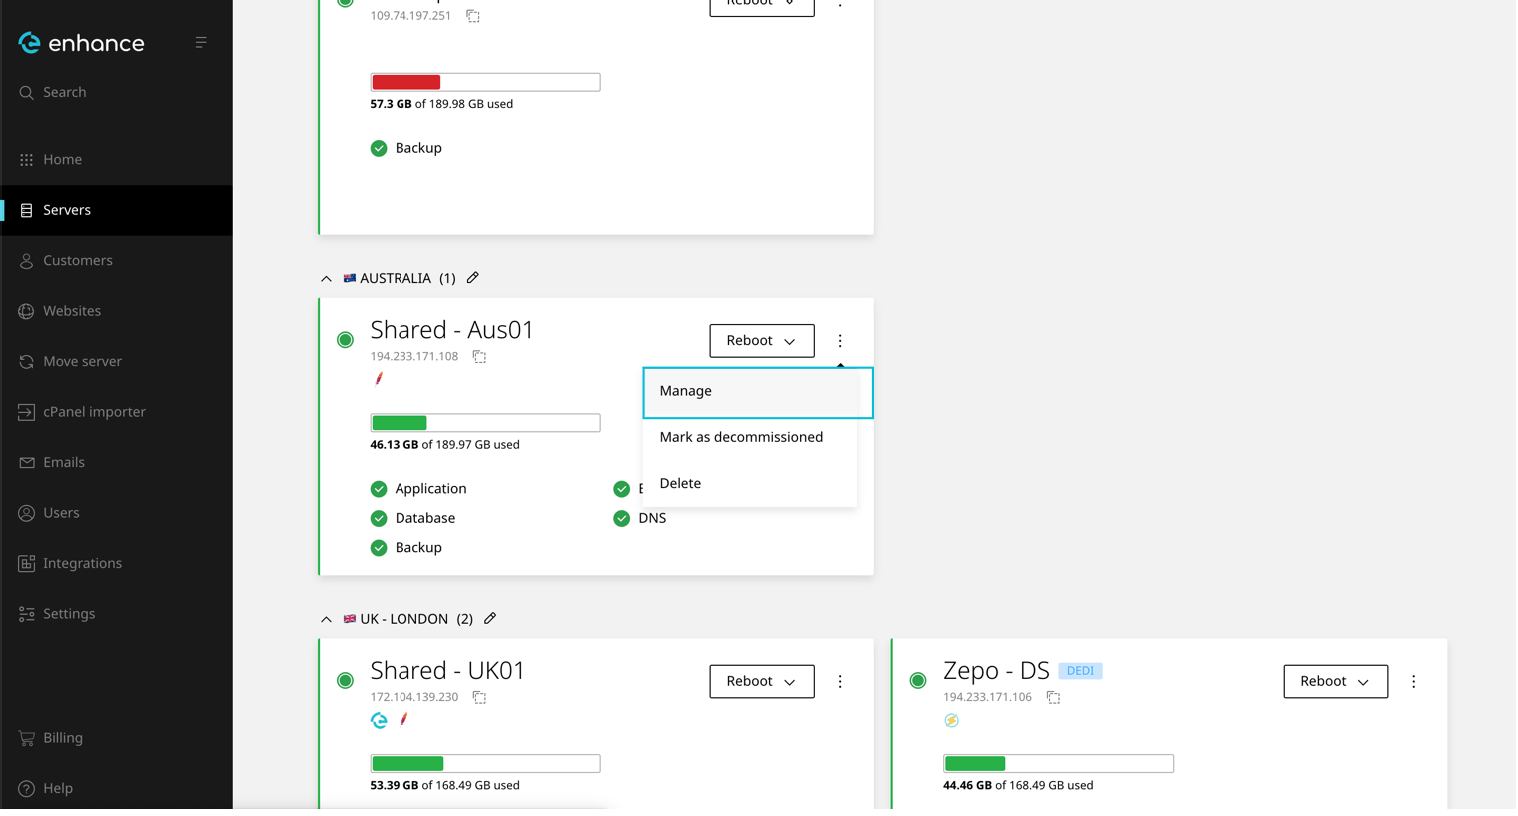Open the three-dot menu for Shared - UK01
1518x816 pixels.
point(840,682)
